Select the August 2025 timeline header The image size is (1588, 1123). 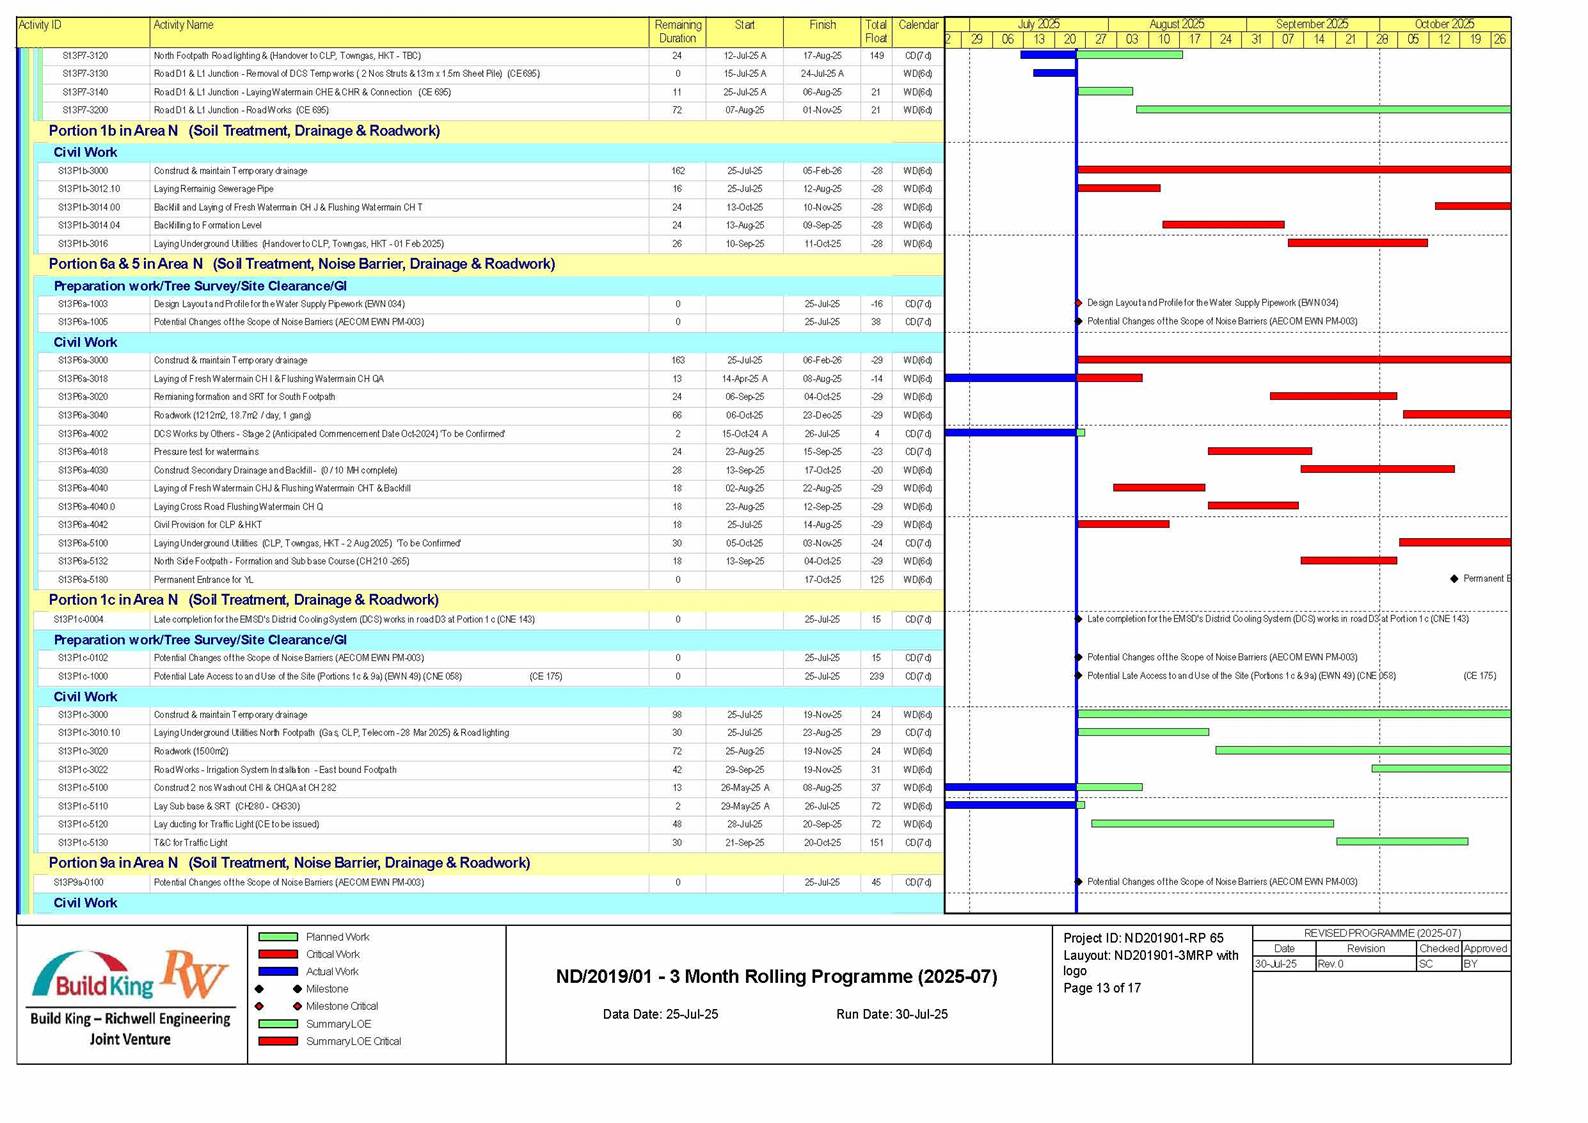pyautogui.click(x=1177, y=24)
